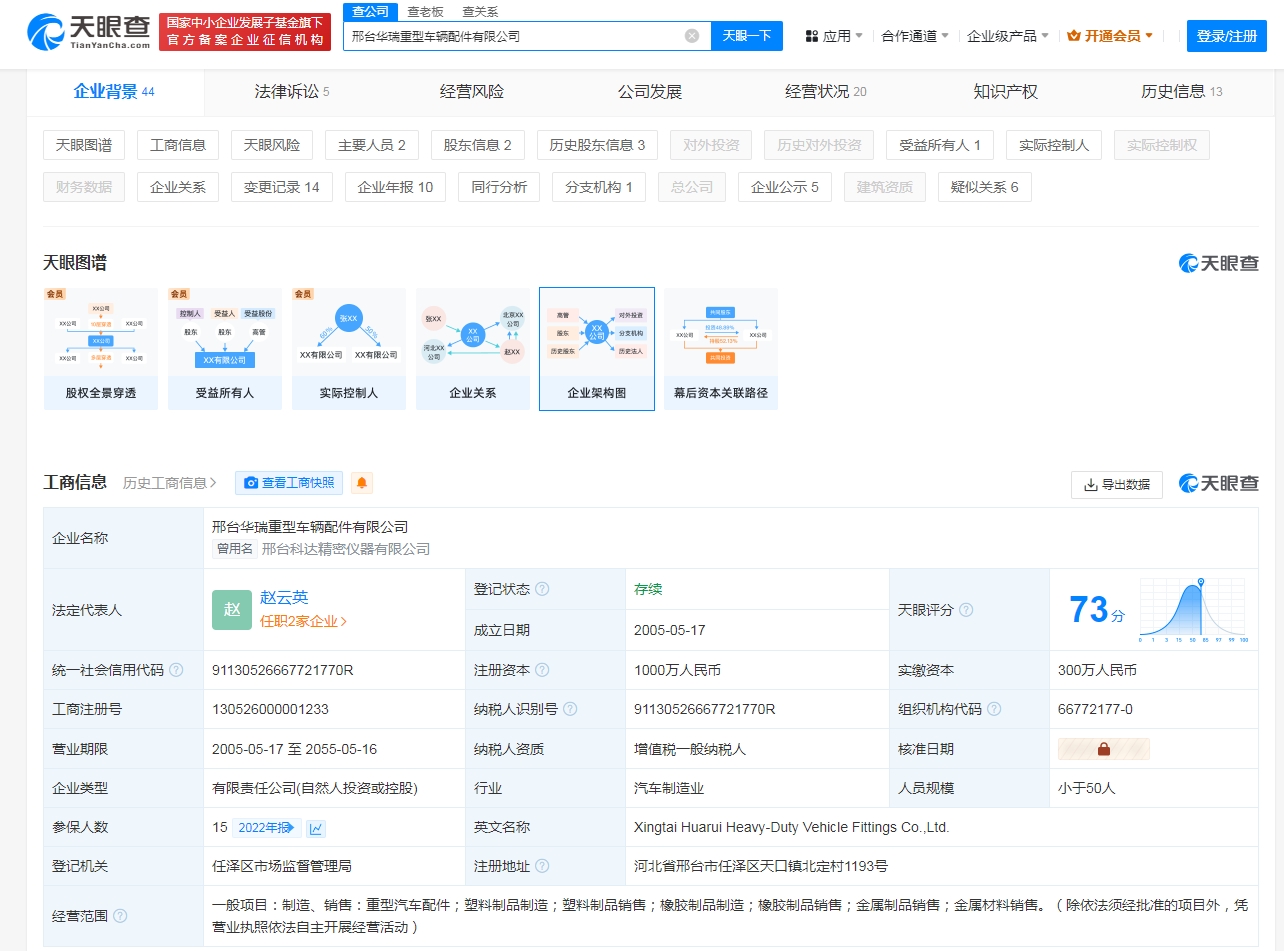Clear the search box text
This screenshot has width=1284, height=951.
(692, 36)
